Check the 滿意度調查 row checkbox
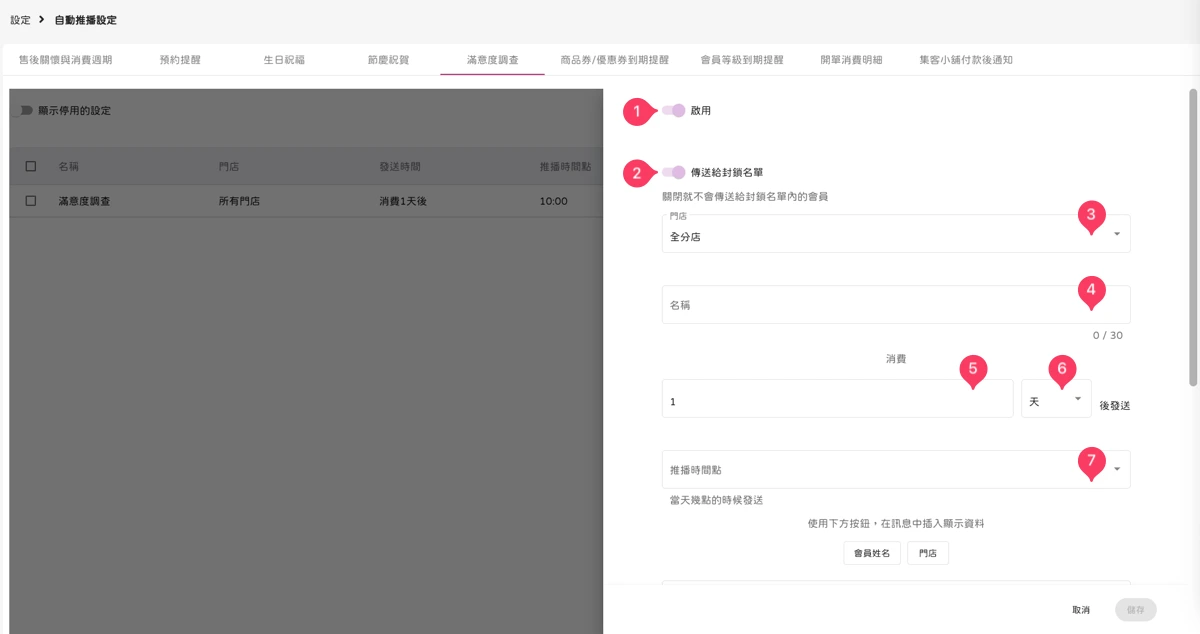 (x=31, y=201)
